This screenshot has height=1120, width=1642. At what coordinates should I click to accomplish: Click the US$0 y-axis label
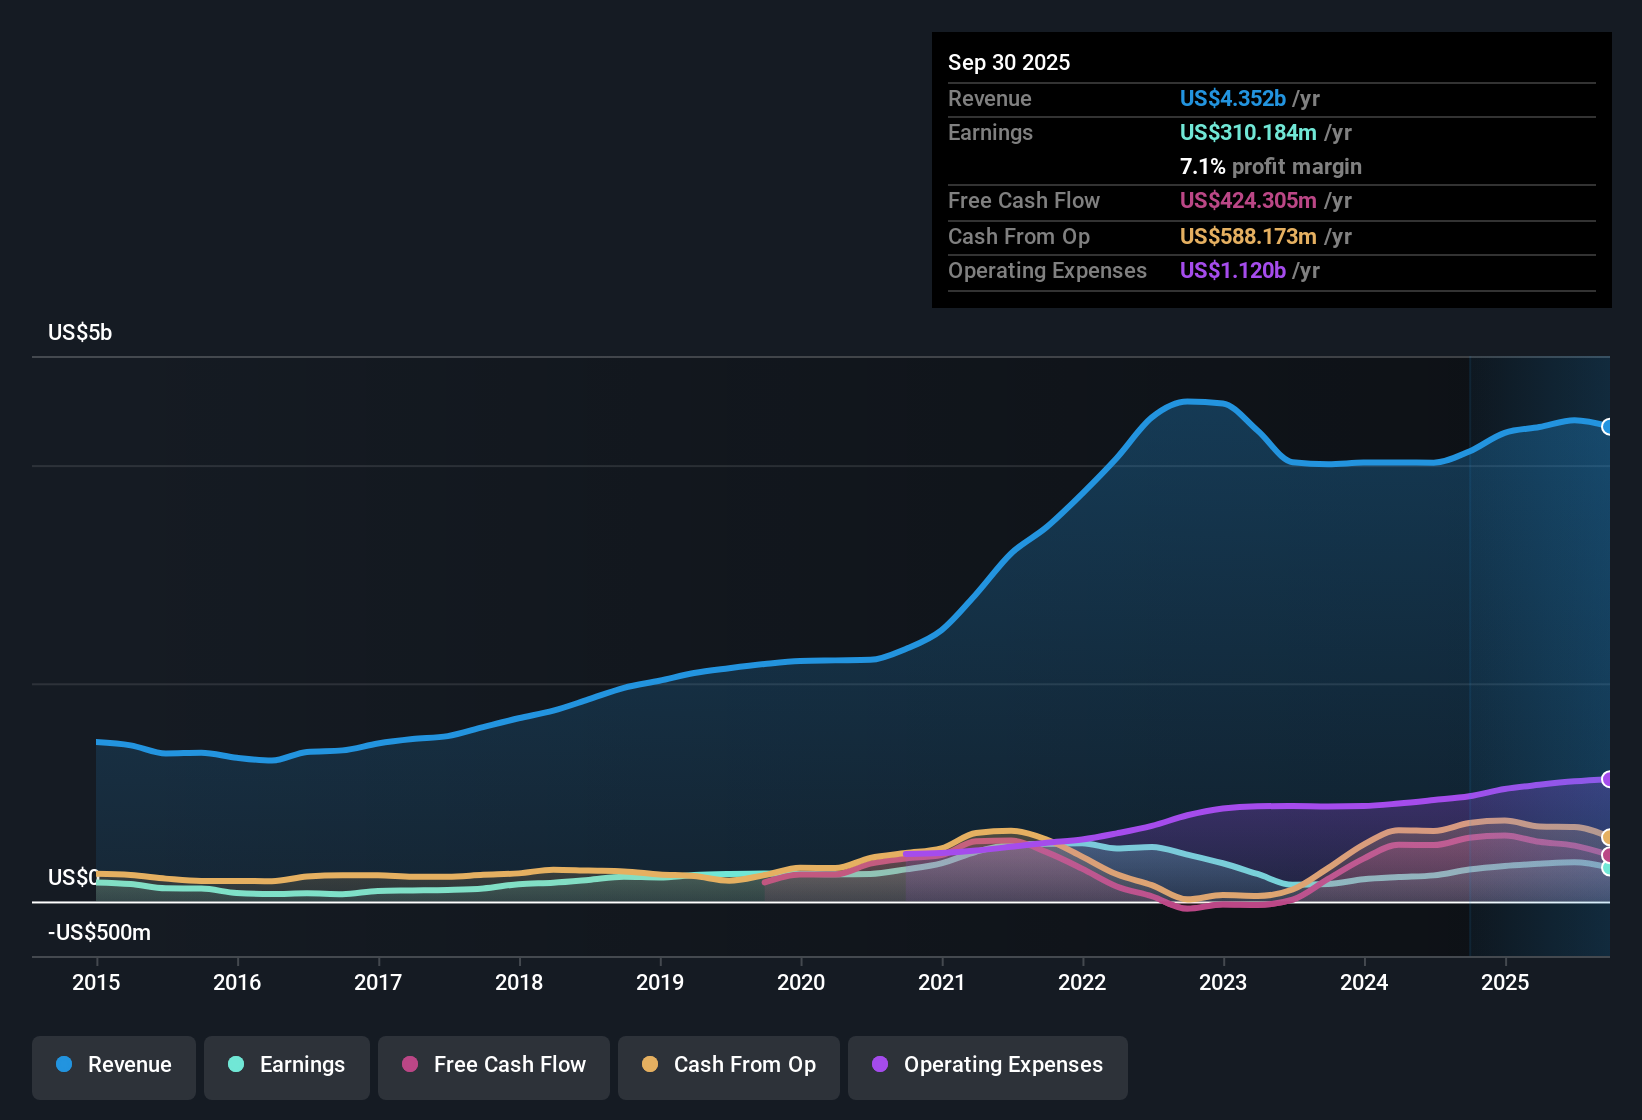click(x=73, y=877)
